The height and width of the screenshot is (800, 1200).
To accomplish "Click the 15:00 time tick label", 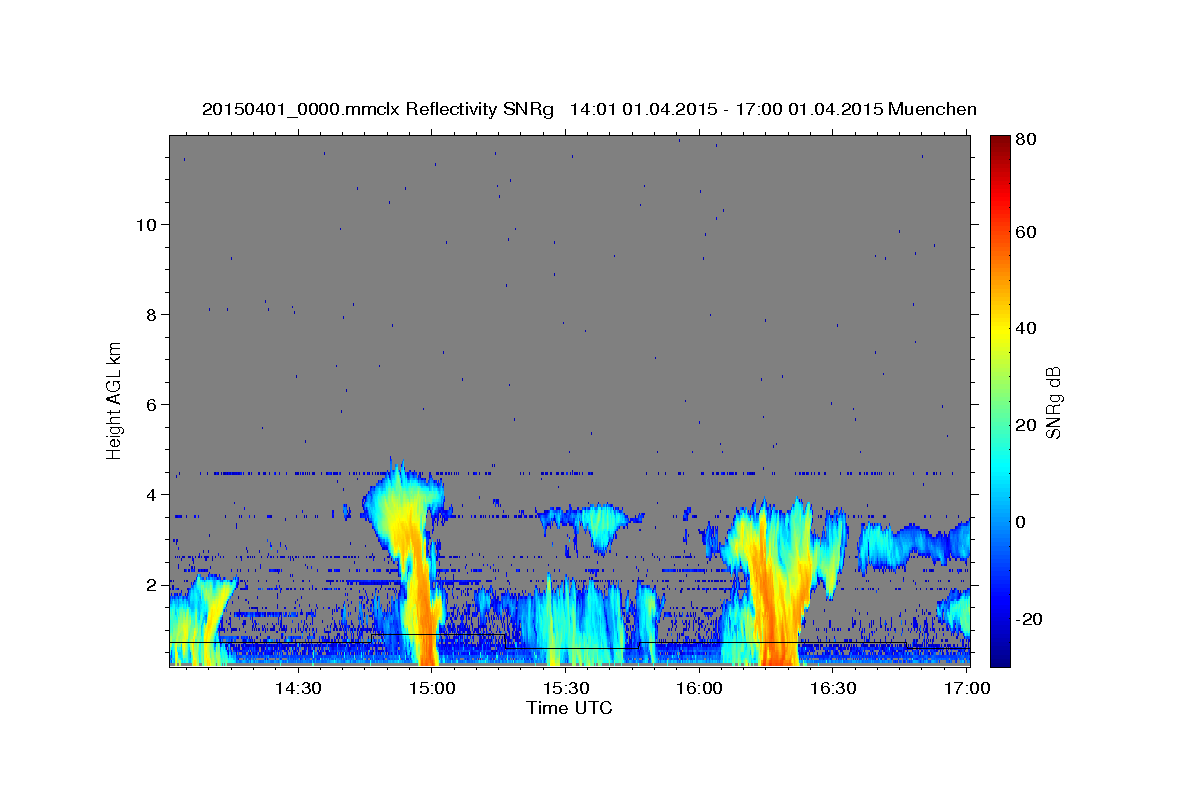I will click(x=431, y=688).
